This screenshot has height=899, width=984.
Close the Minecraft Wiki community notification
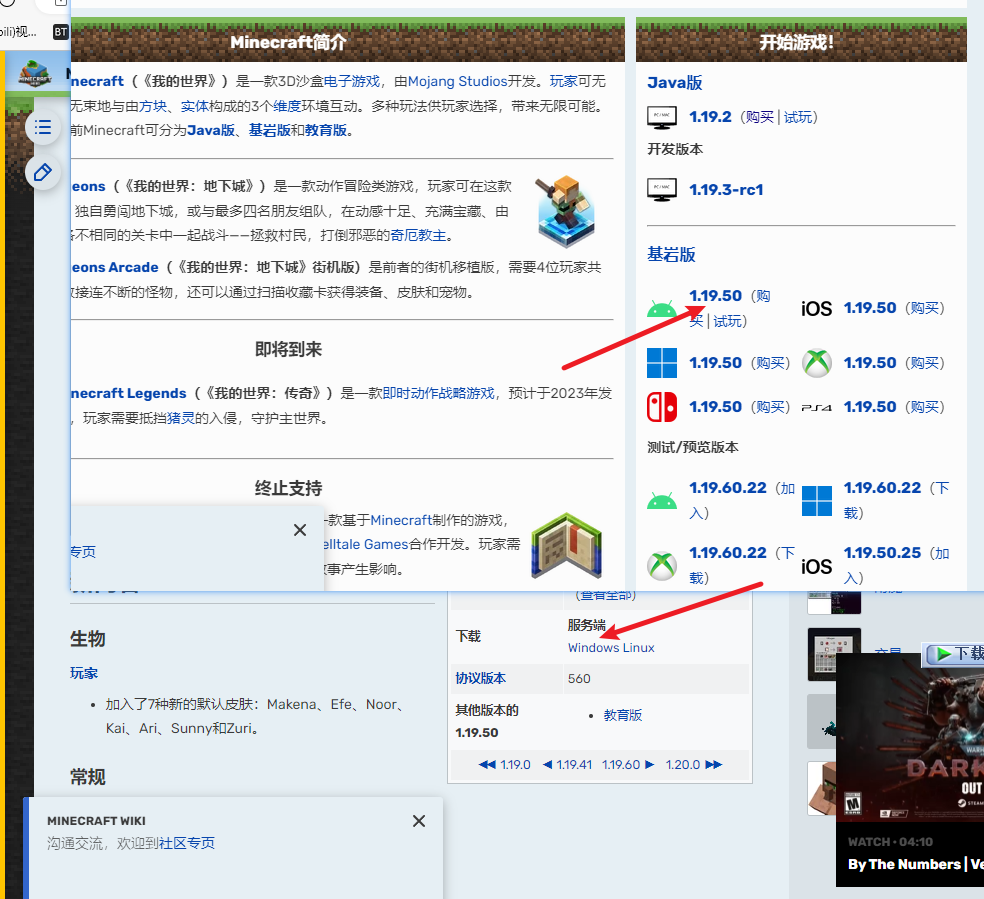419,821
